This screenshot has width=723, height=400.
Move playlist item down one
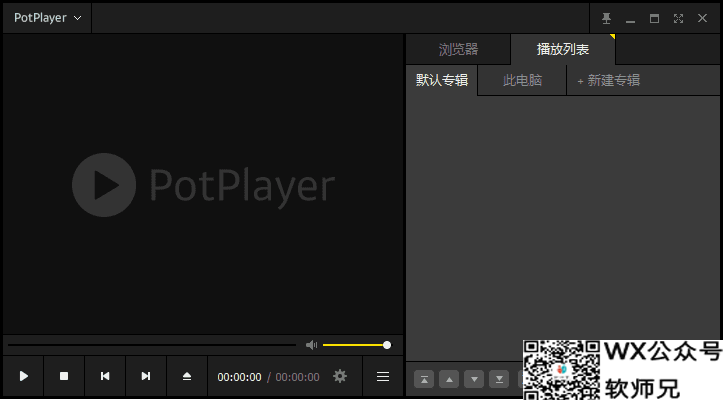474,380
